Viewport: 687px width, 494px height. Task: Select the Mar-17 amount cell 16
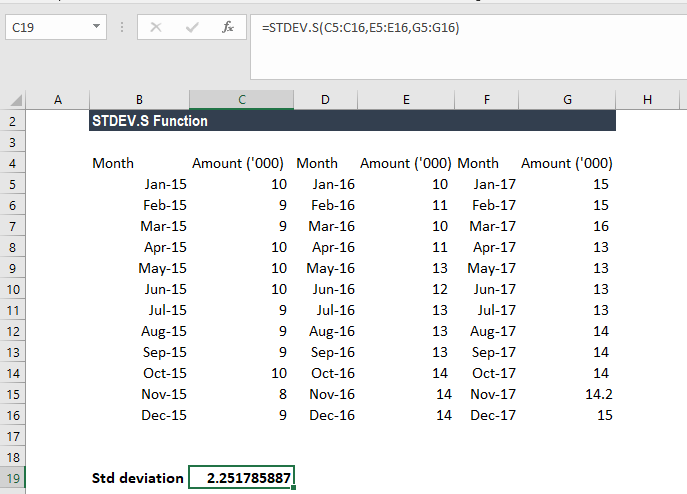click(567, 226)
